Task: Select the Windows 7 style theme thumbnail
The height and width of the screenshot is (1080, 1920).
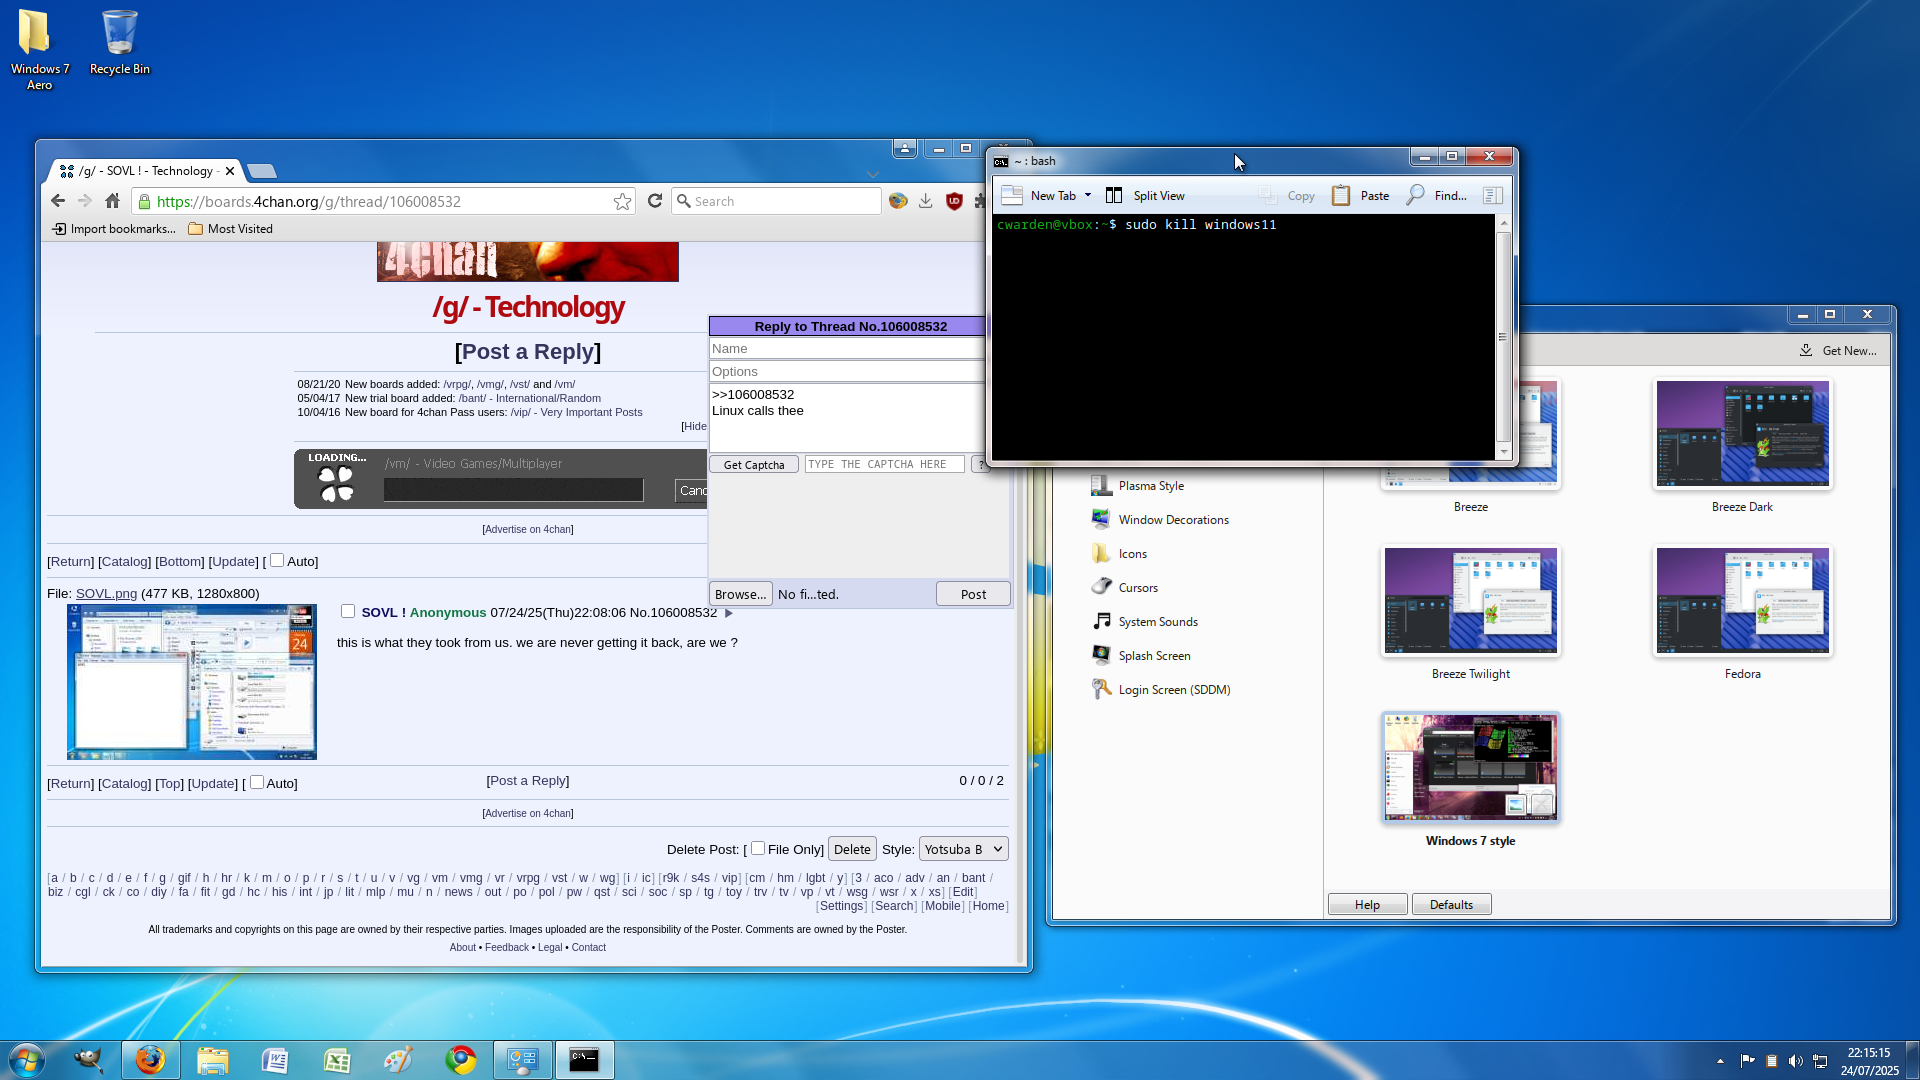Action: (x=1470, y=768)
